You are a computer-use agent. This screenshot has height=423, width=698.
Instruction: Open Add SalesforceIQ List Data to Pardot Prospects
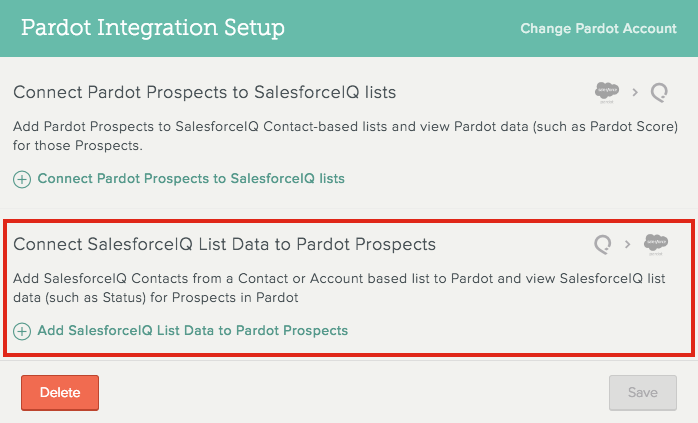193,330
